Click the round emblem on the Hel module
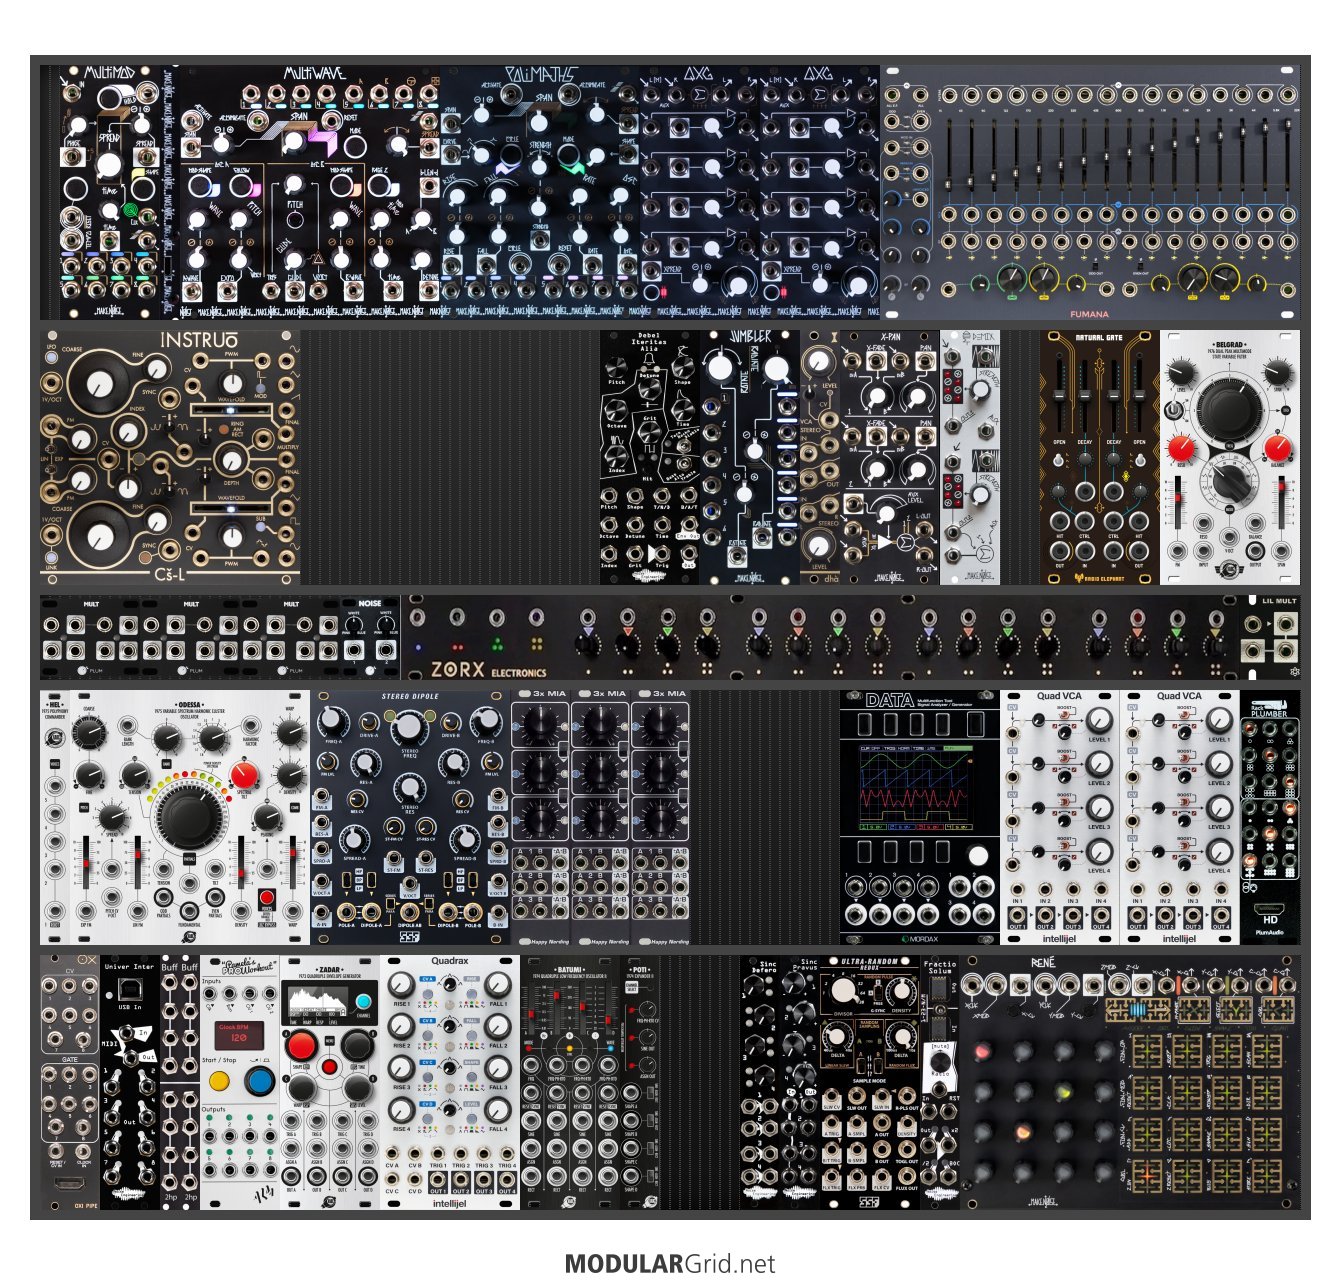This screenshot has height=1285, width=1341. pos(55,738)
